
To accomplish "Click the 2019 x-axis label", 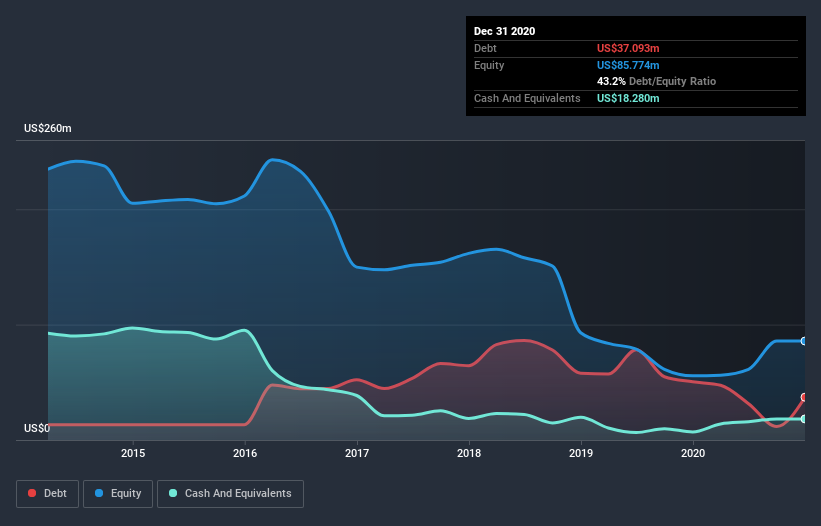I will [581, 453].
